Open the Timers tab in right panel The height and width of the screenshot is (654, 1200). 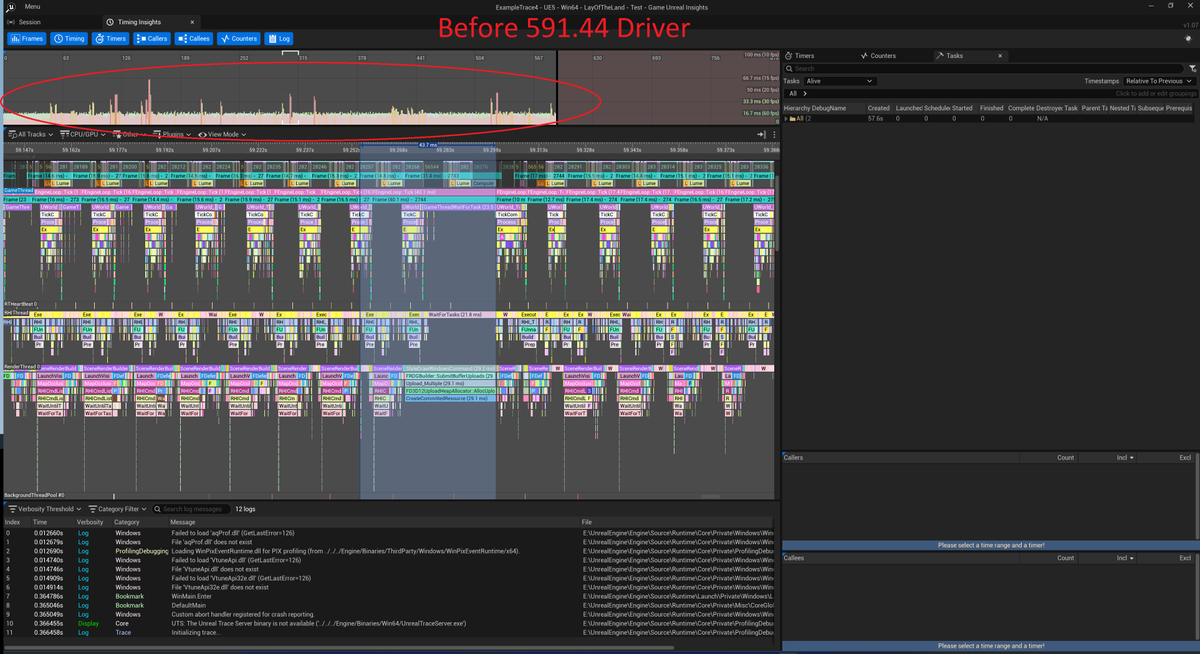[x=799, y=56]
